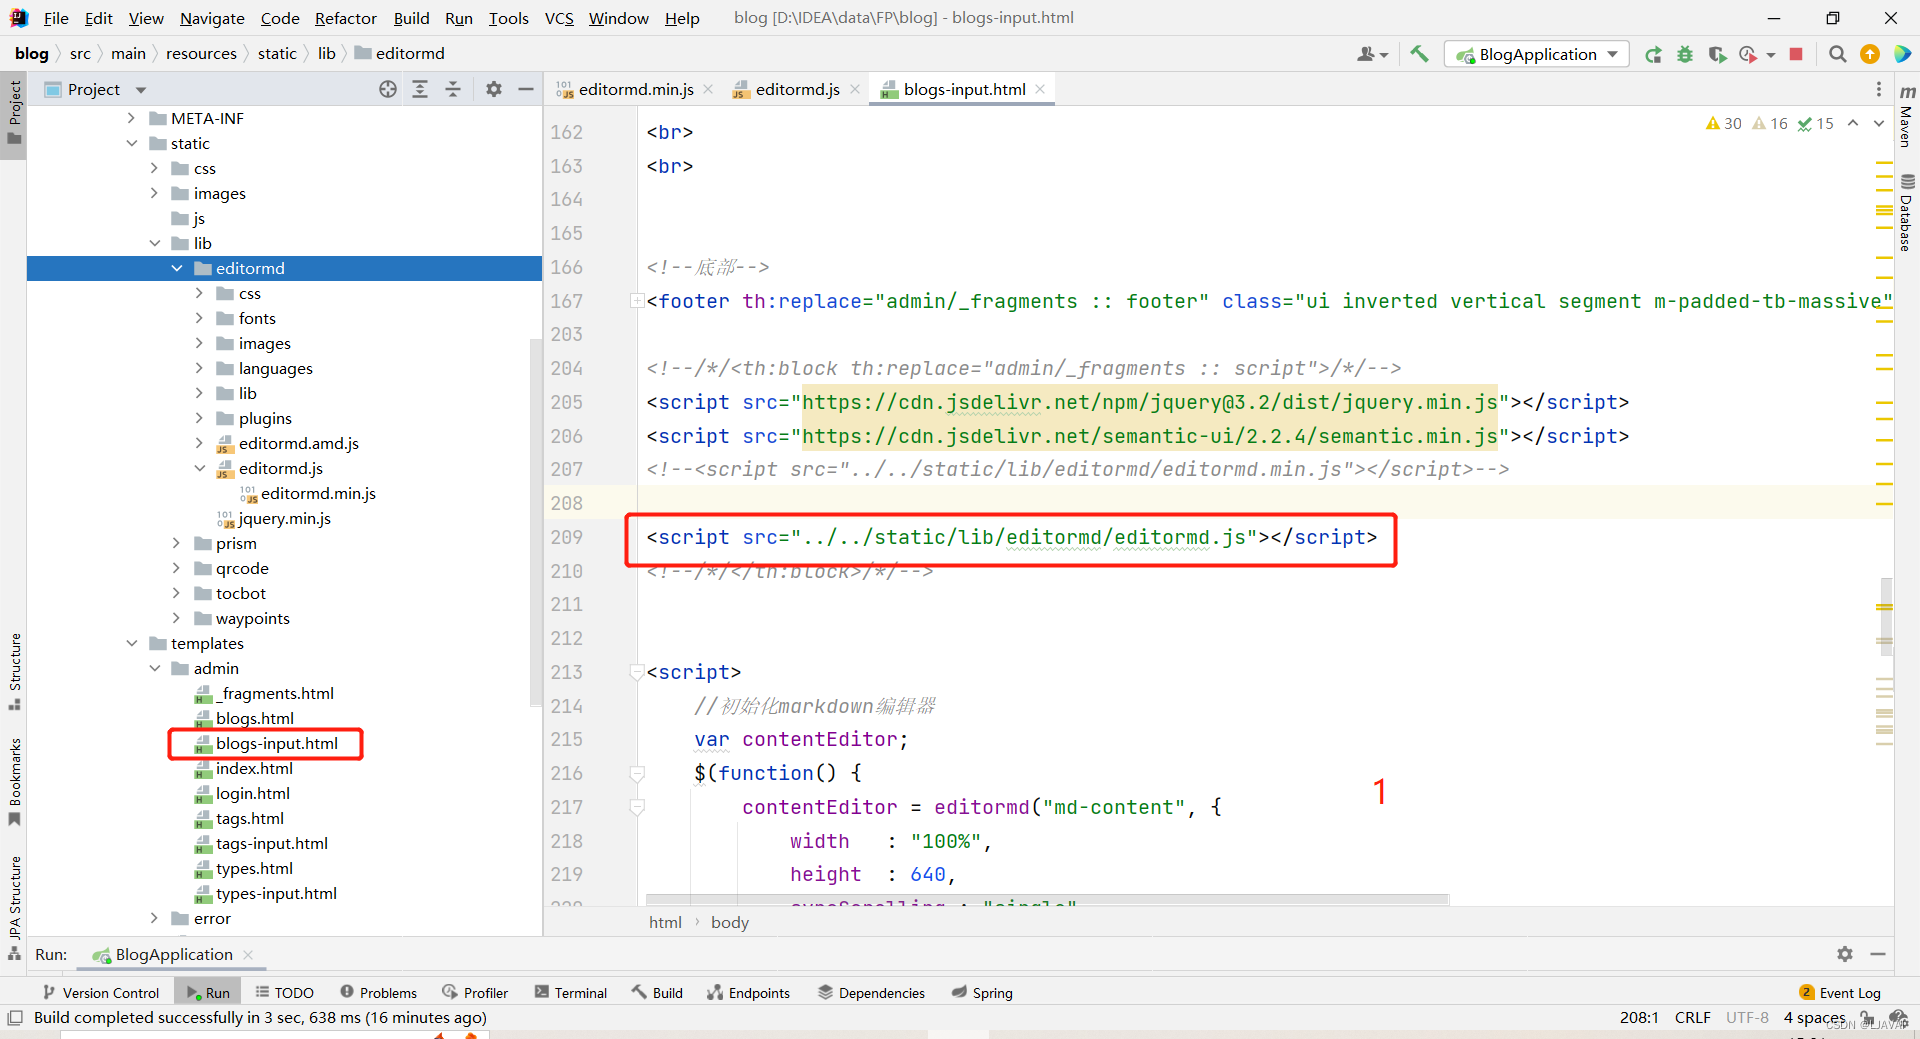Expand the prism folder
The width and height of the screenshot is (1920, 1039).
[x=177, y=543]
